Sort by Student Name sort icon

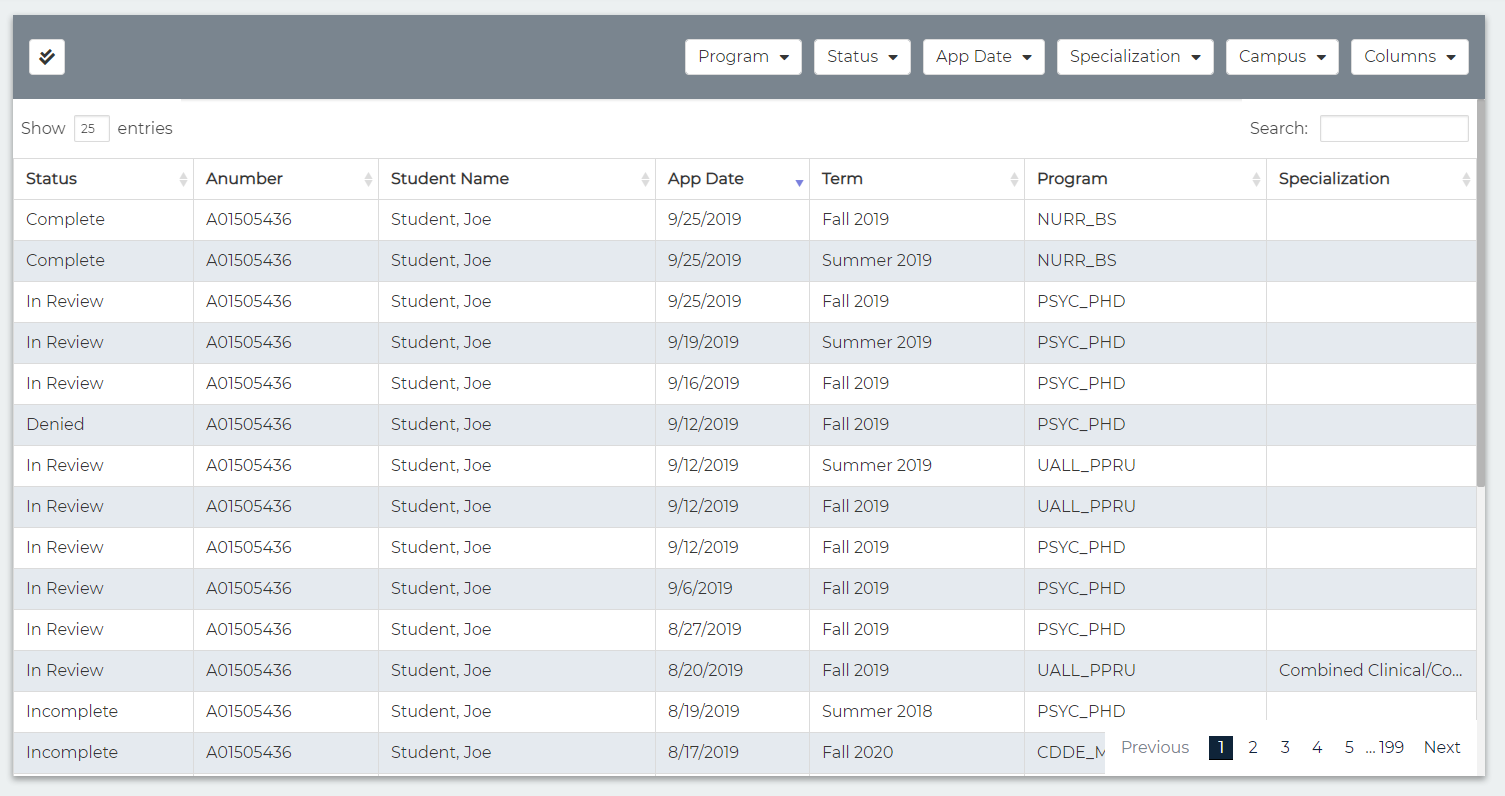click(x=645, y=179)
